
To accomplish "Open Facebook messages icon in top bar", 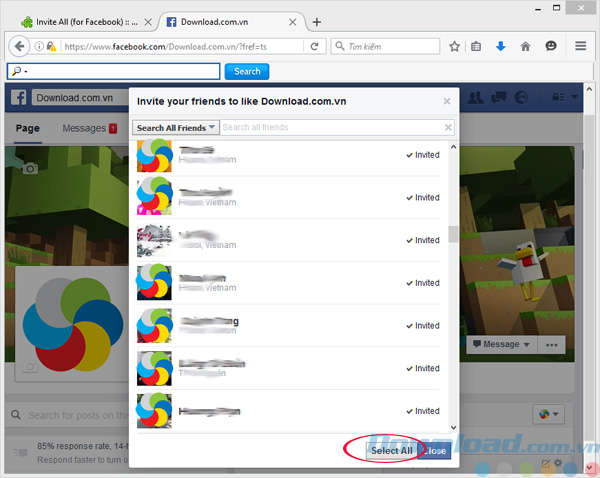I will [x=498, y=98].
